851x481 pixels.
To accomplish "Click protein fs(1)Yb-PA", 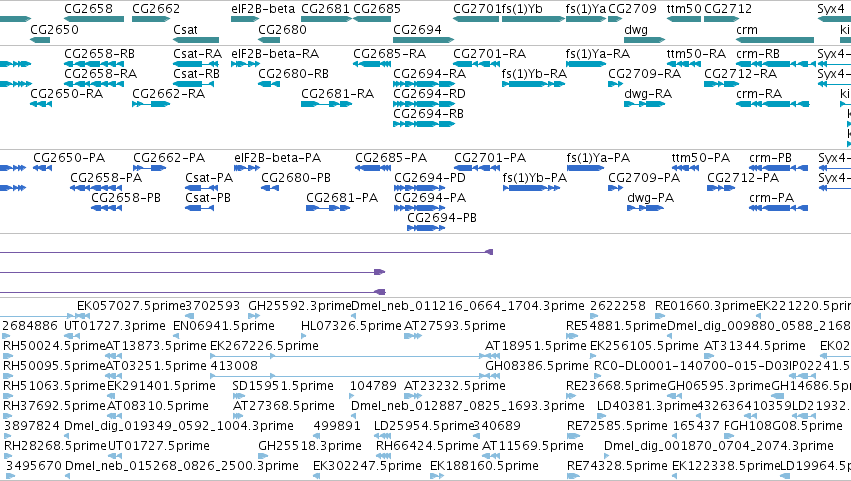I will (531, 188).
